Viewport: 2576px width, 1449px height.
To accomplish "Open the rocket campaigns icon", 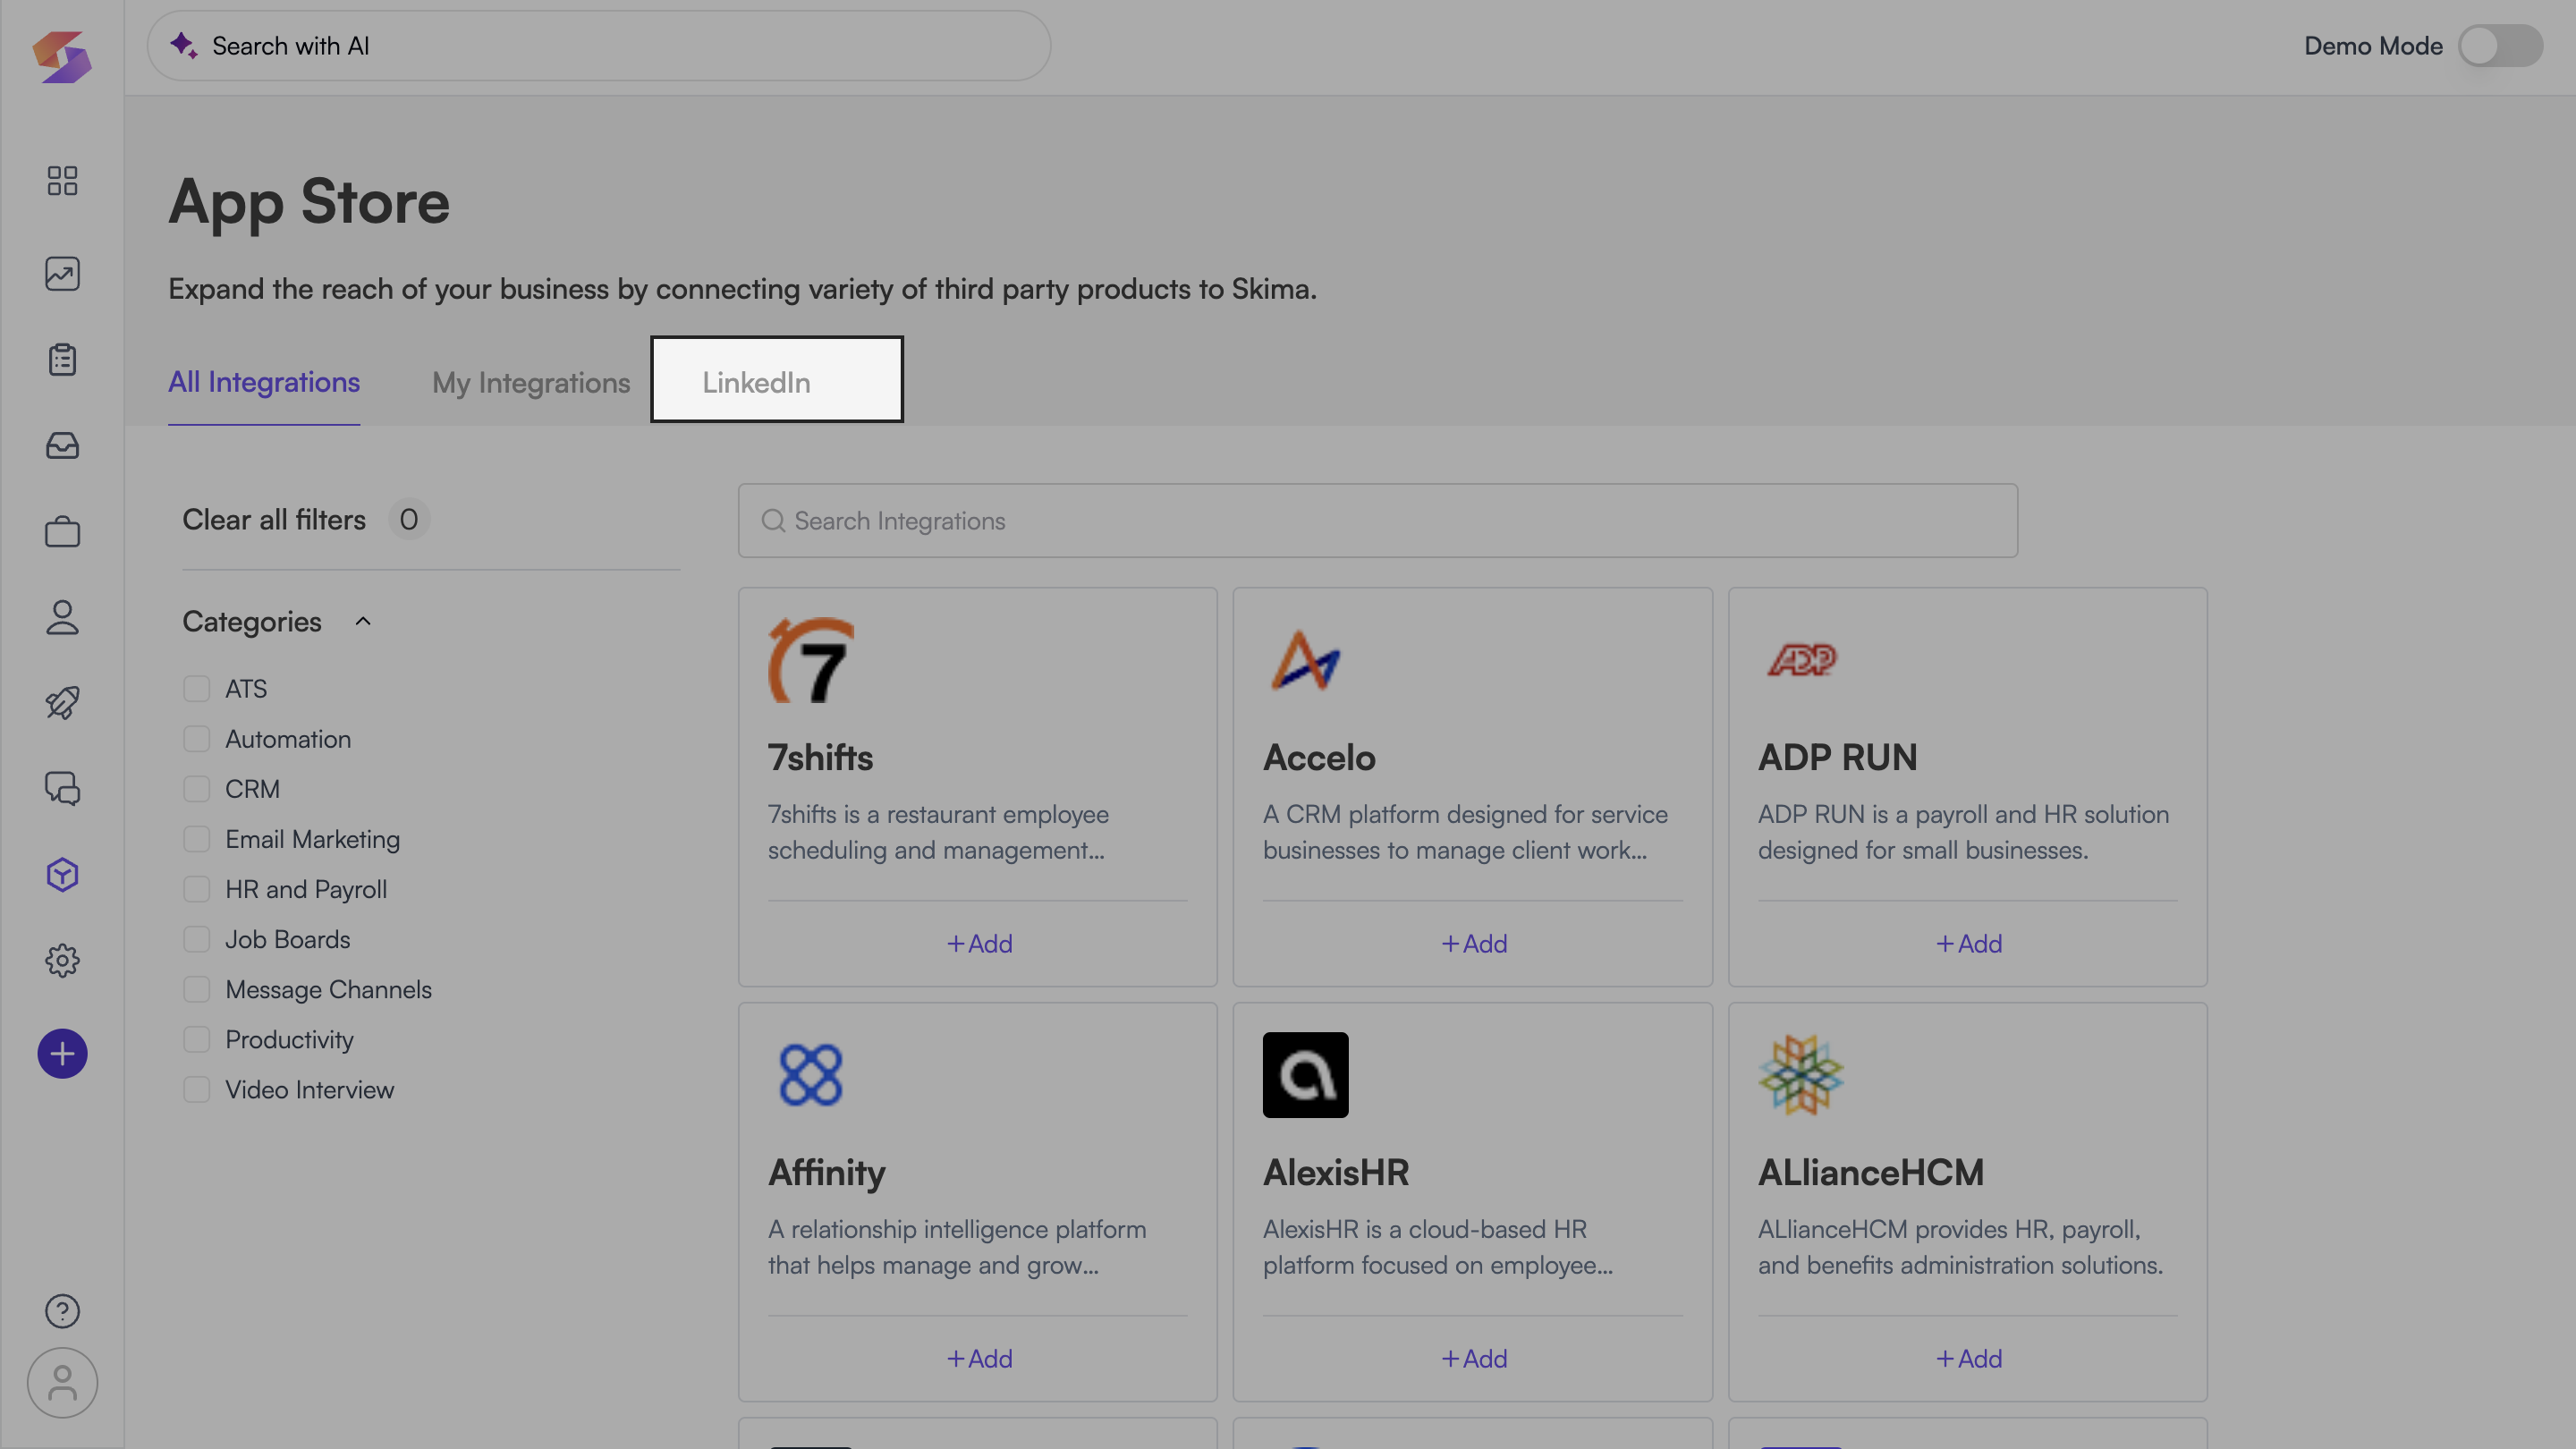I will (x=62, y=703).
